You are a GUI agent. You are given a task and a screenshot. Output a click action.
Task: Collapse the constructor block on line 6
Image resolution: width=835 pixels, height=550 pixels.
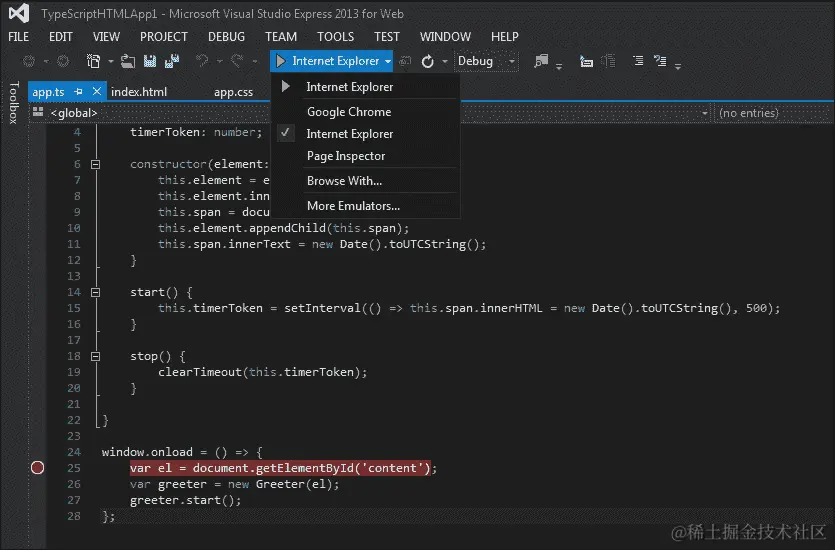95,165
